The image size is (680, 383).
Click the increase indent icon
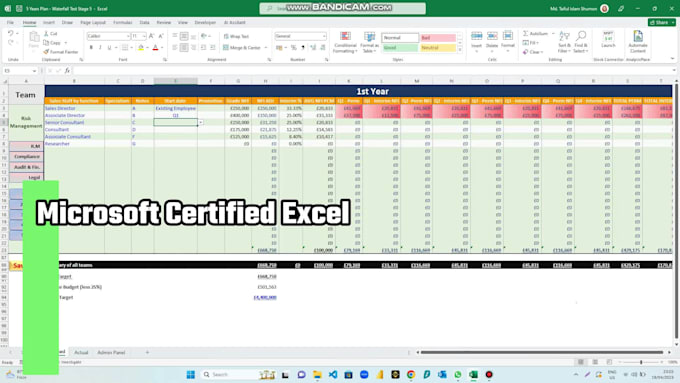(x=212, y=47)
